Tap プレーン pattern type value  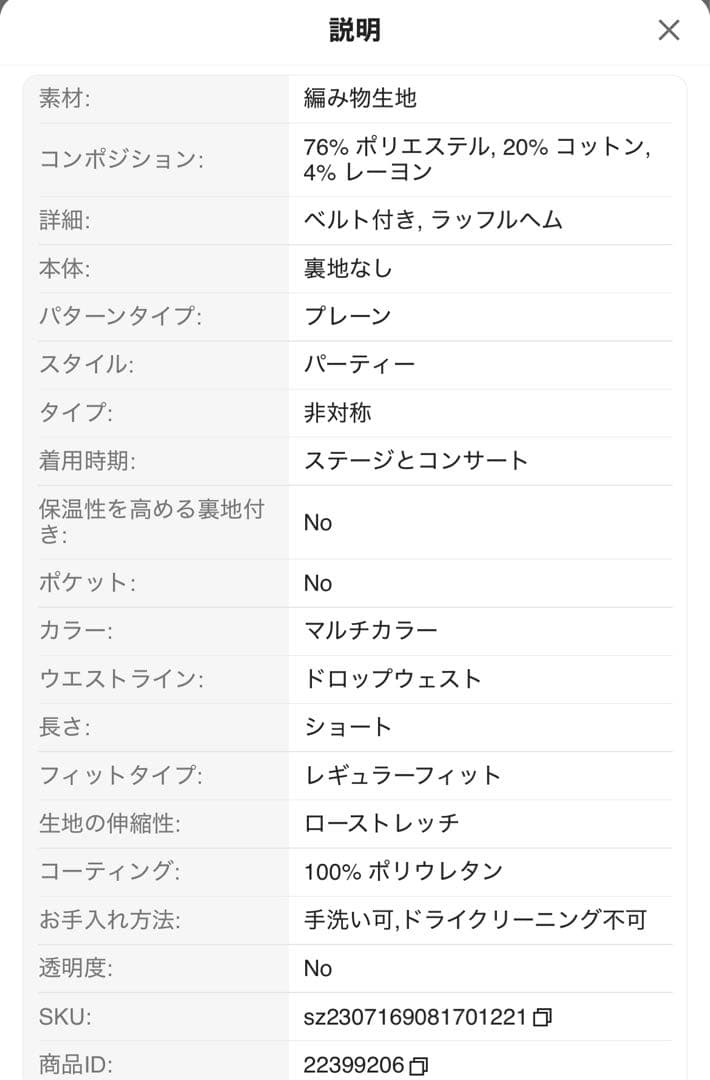(347, 316)
